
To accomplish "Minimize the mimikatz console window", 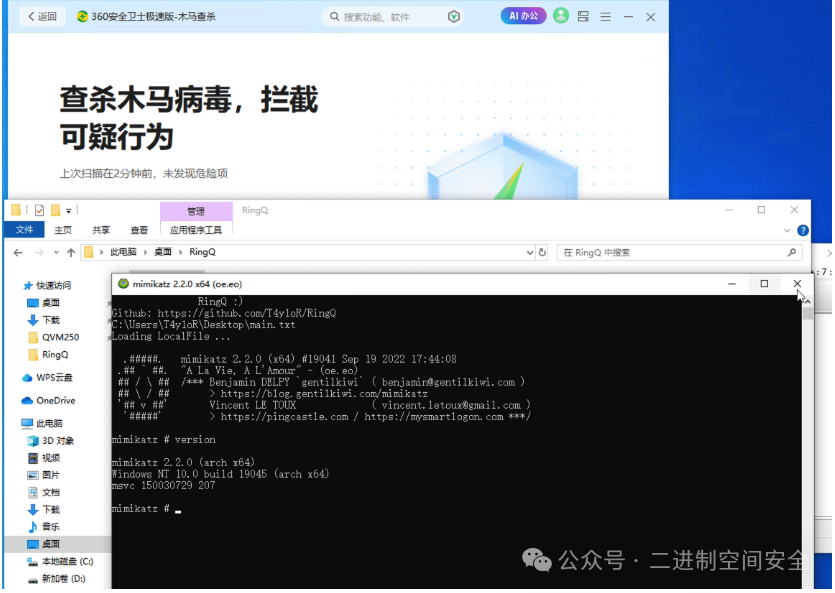I will pos(732,284).
